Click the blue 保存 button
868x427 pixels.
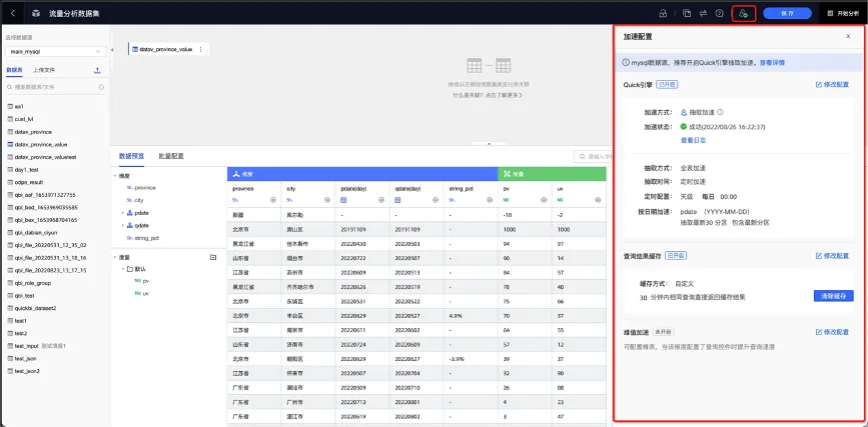coord(787,13)
